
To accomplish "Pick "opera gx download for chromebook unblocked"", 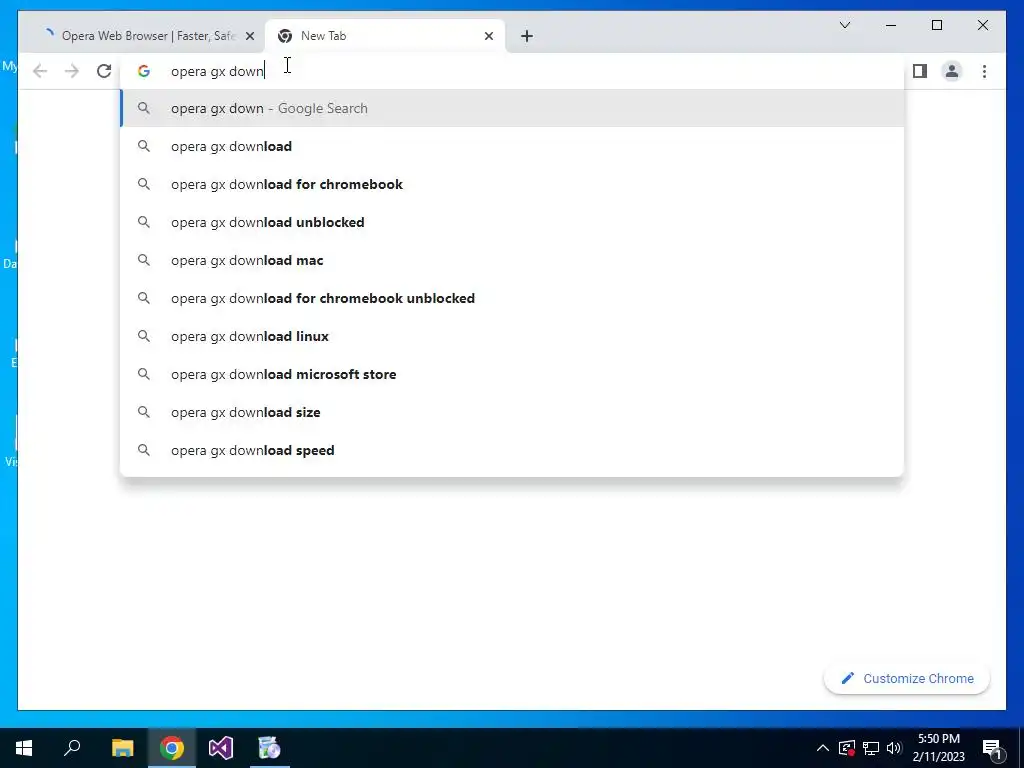I will point(512,298).
